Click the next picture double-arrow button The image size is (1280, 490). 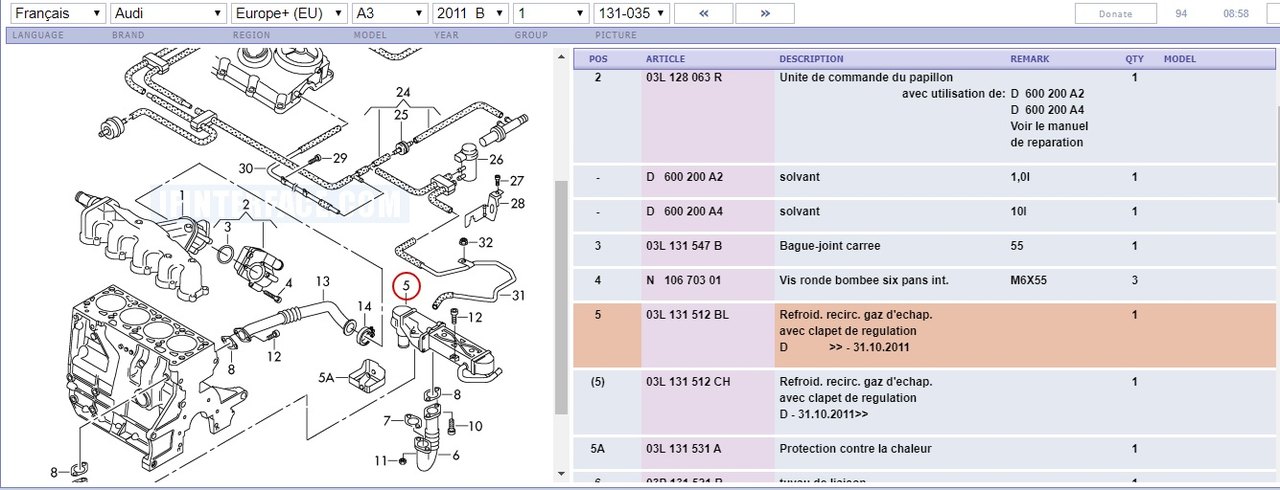pos(765,13)
